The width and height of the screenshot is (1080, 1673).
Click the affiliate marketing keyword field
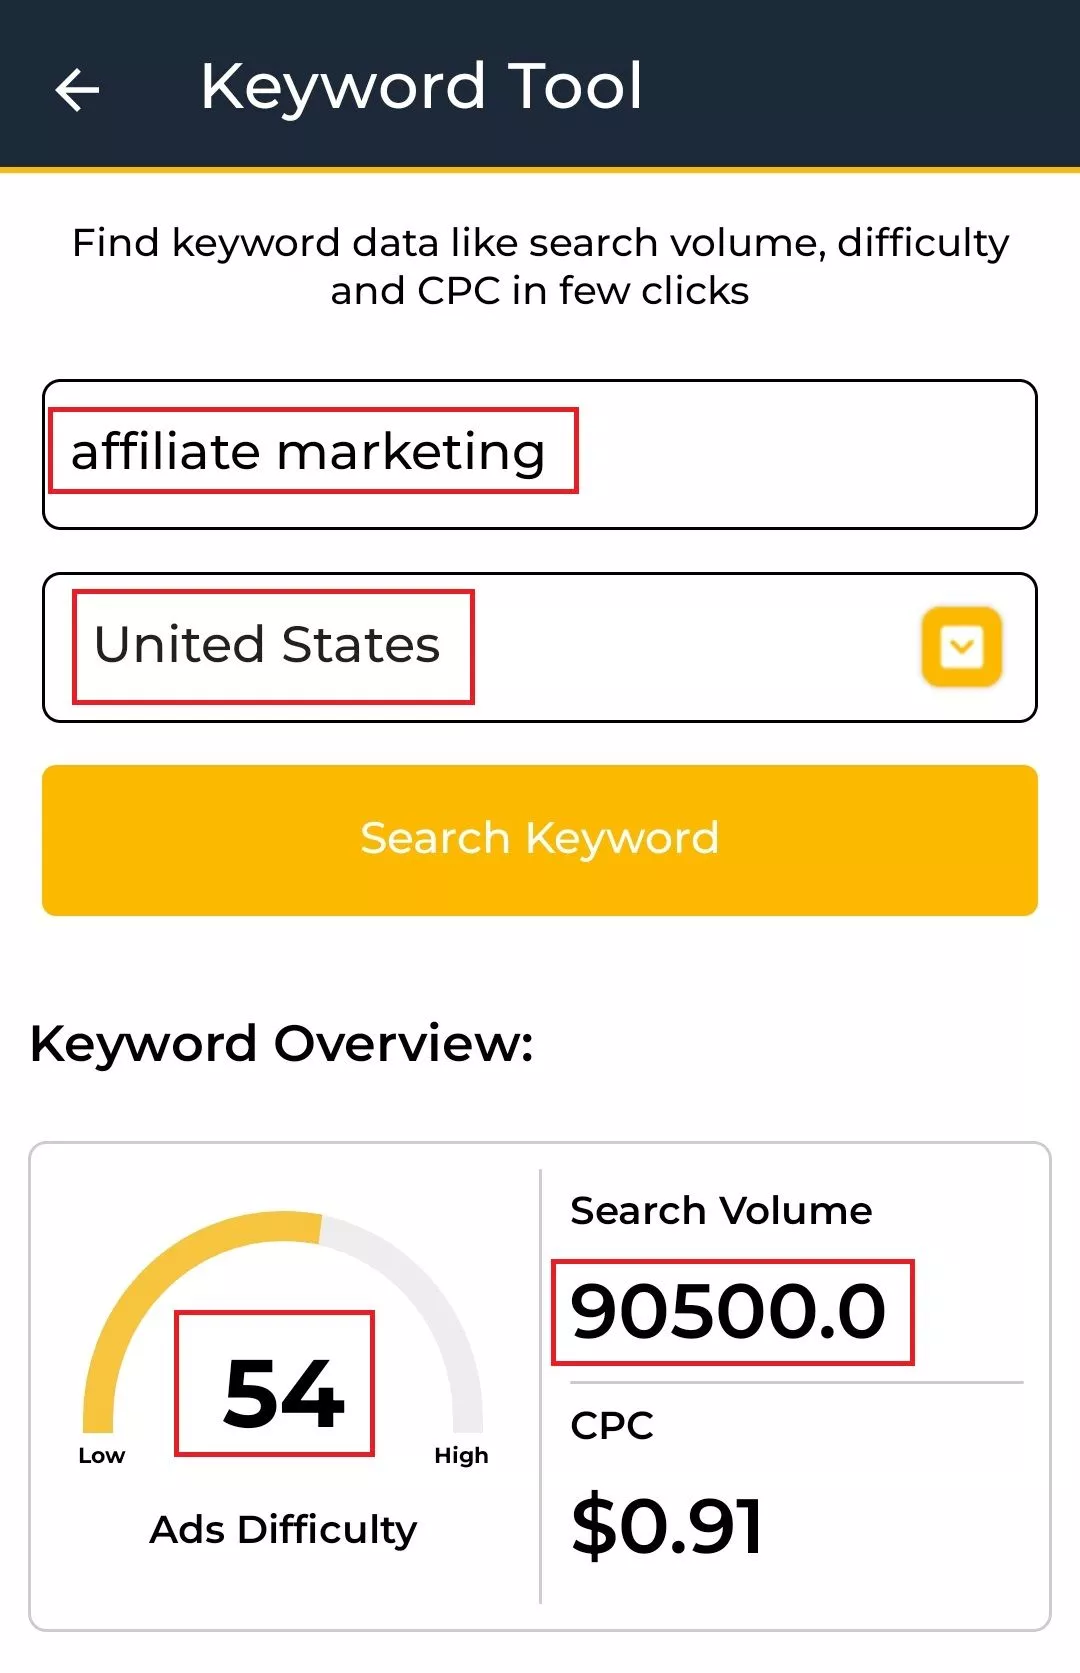coord(540,454)
